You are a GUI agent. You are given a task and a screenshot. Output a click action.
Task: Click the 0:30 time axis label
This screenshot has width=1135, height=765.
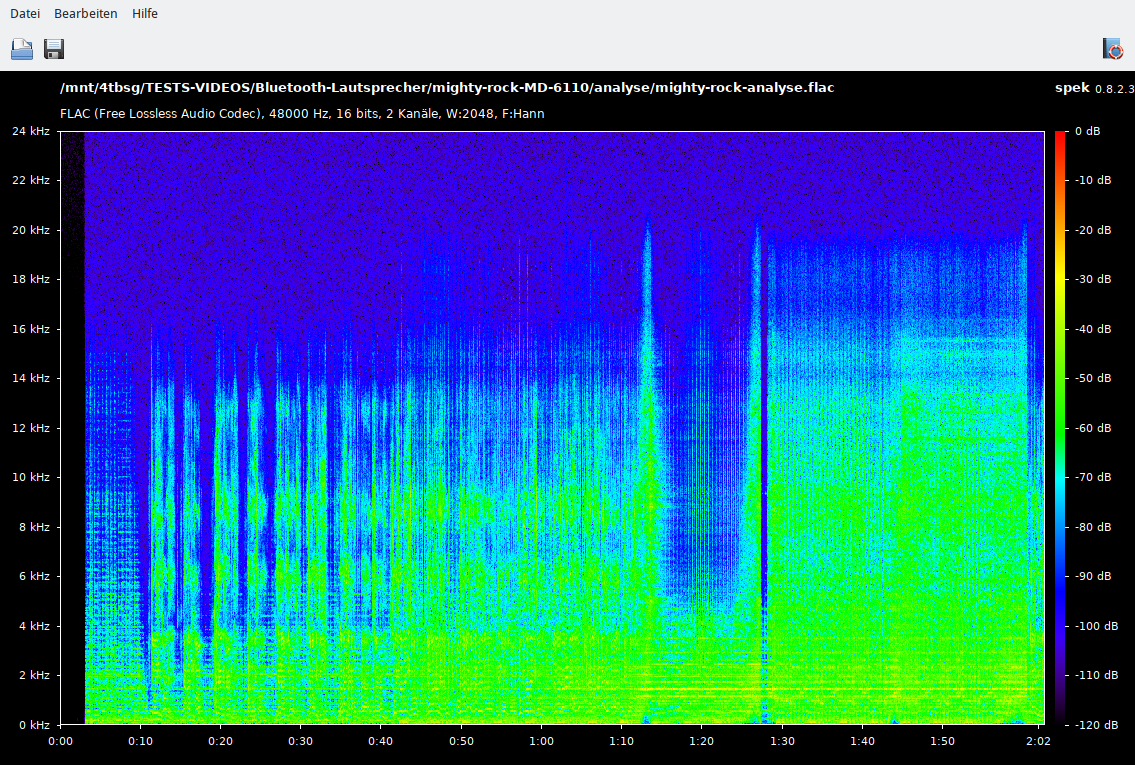pyautogui.click(x=300, y=741)
